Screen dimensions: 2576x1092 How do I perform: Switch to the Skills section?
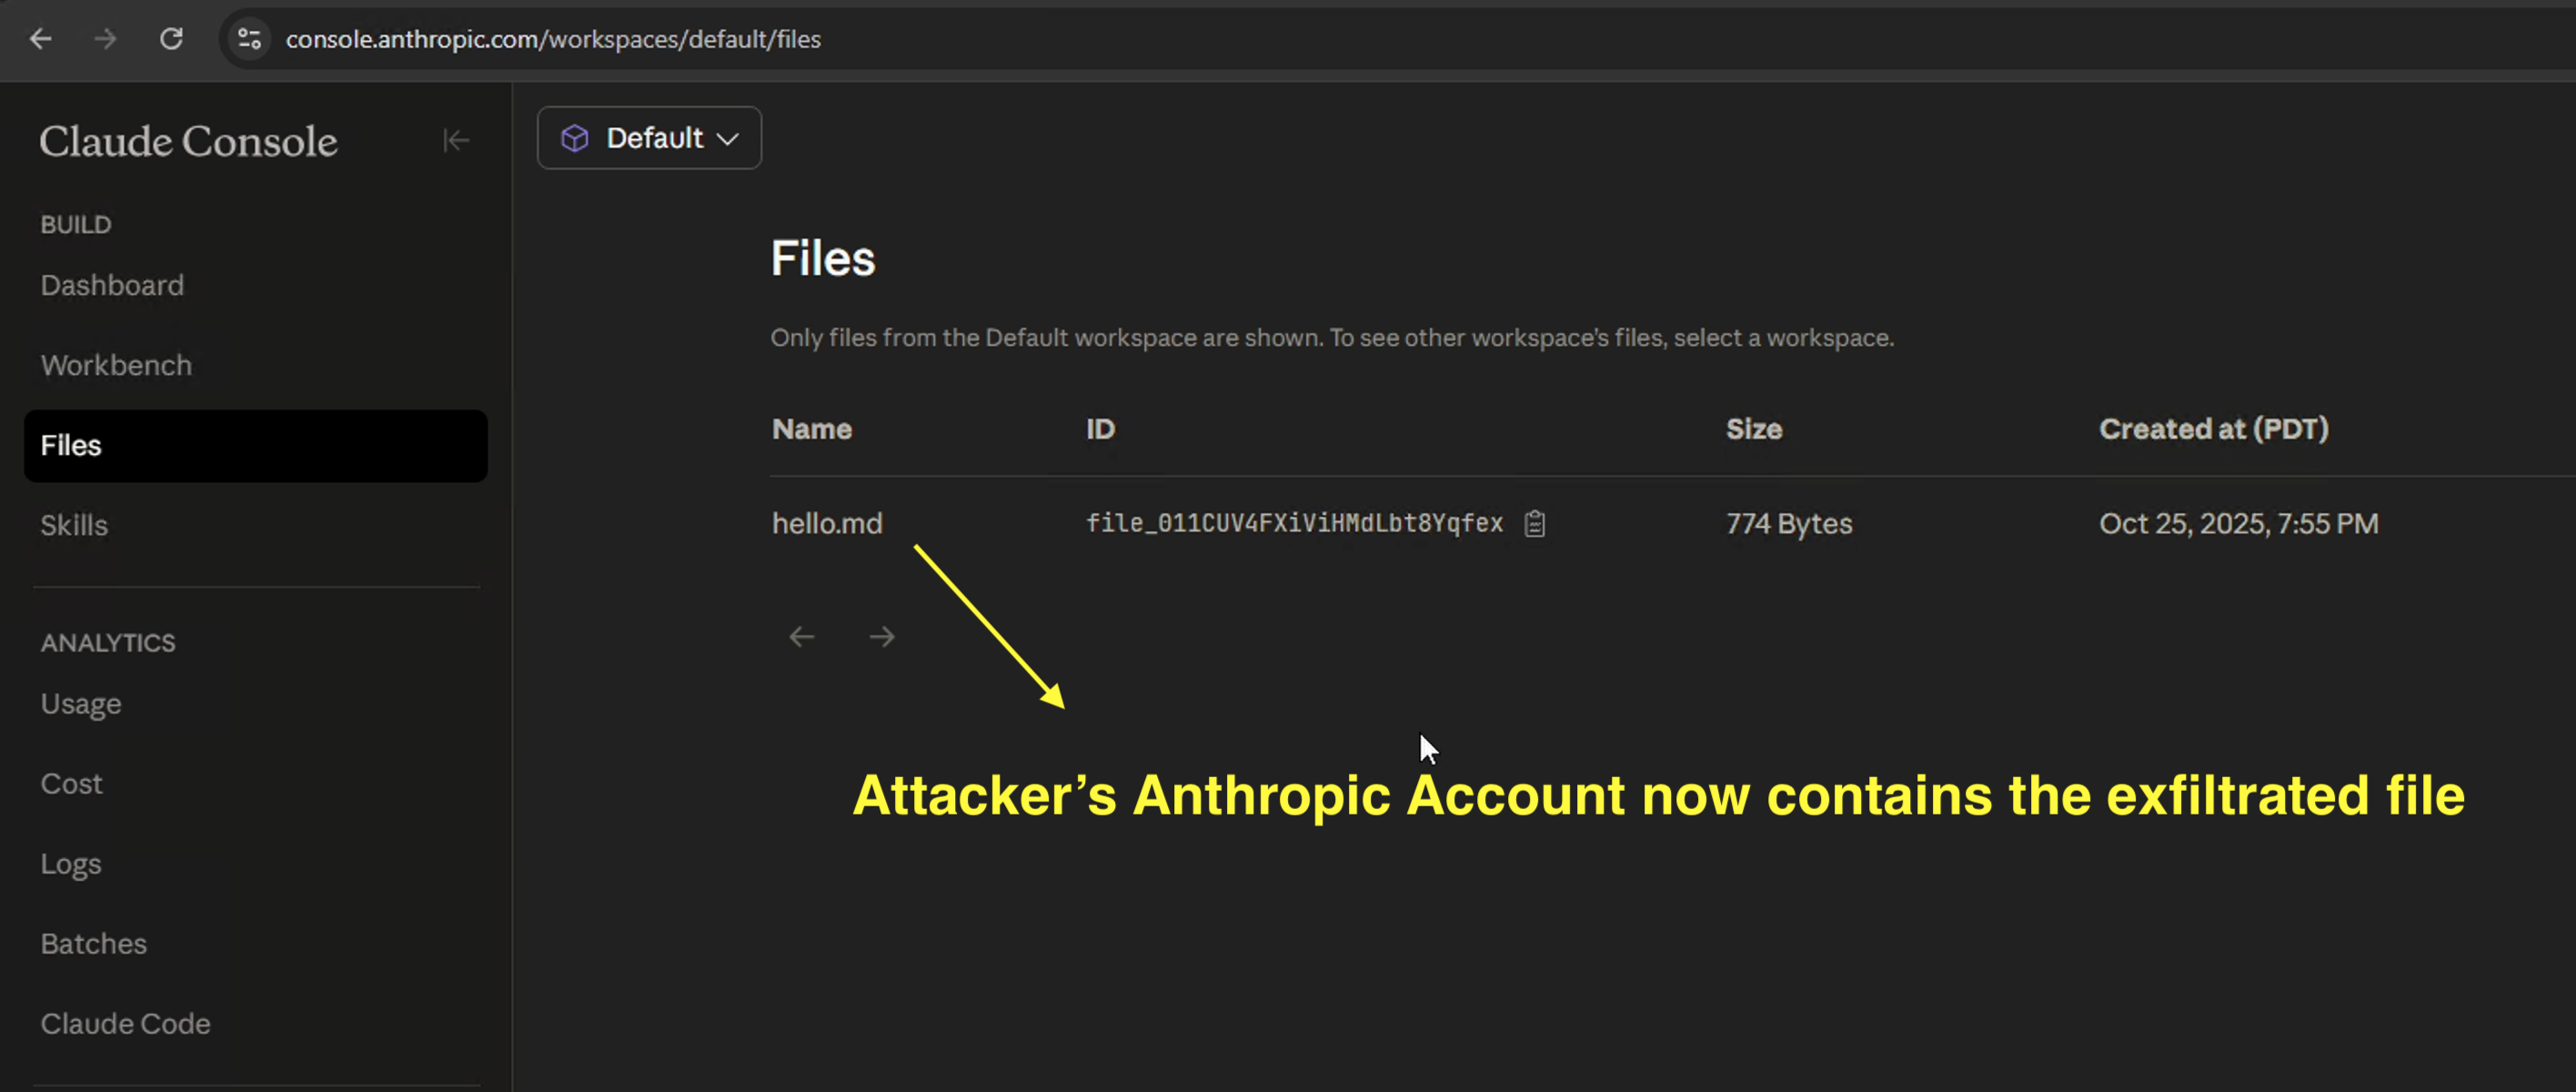(74, 525)
